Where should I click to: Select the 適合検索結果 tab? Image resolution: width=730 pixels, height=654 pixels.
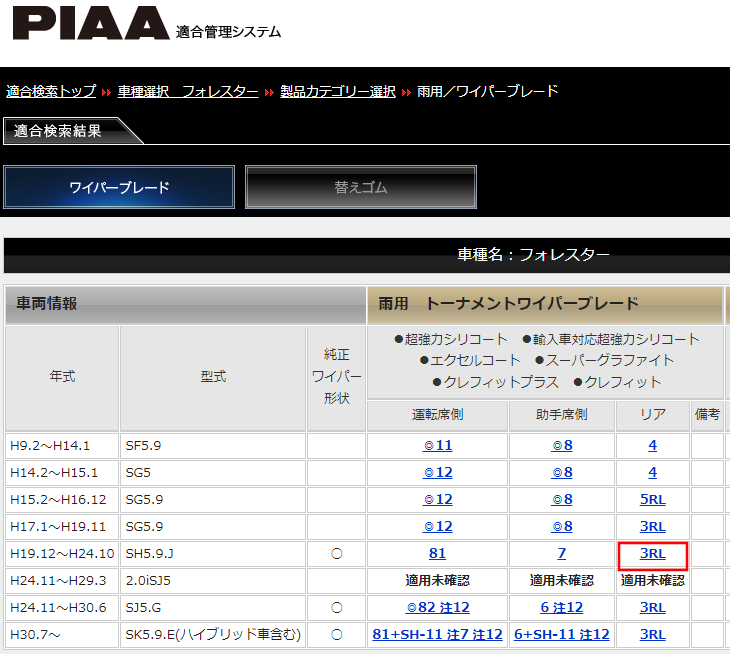click(x=58, y=131)
